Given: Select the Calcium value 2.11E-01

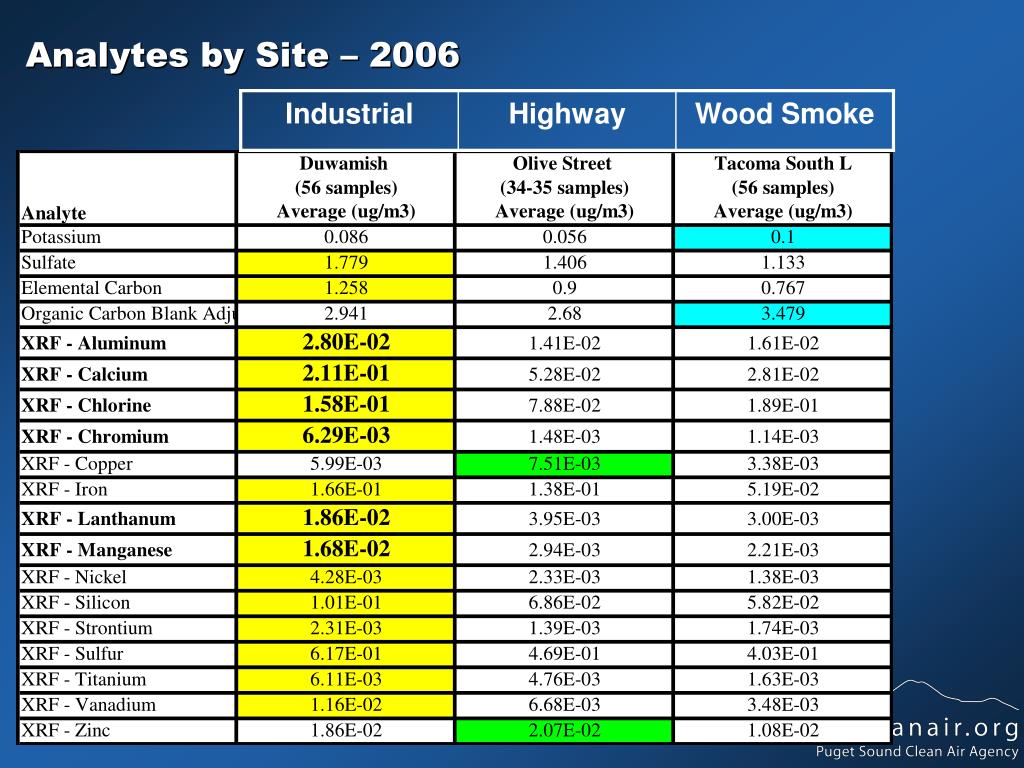Looking at the screenshot, I should (x=345, y=374).
